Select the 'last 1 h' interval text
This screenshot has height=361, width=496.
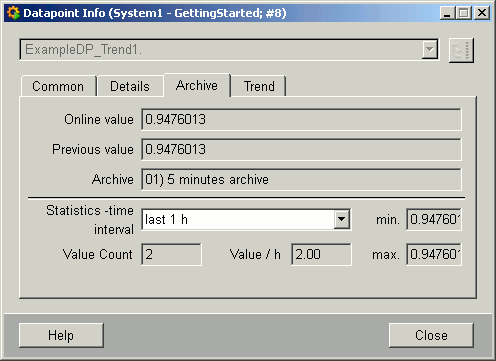166,220
